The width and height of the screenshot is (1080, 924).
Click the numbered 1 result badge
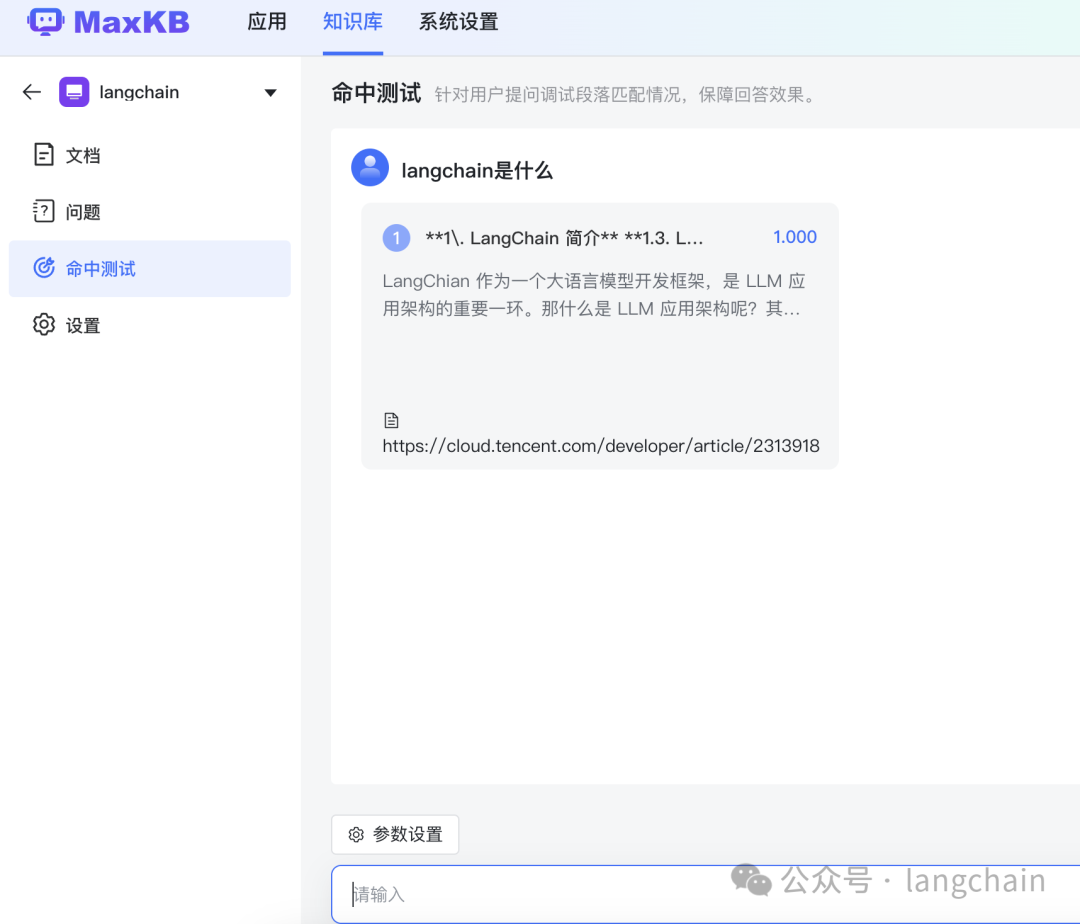(x=396, y=238)
